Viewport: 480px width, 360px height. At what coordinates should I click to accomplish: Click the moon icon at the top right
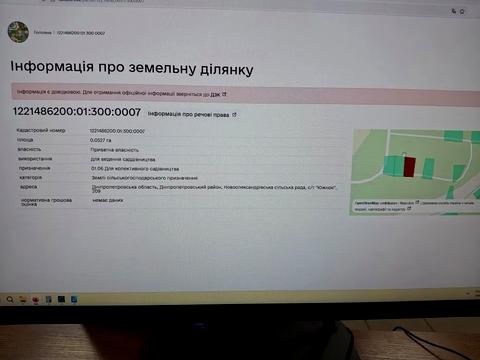454,11
